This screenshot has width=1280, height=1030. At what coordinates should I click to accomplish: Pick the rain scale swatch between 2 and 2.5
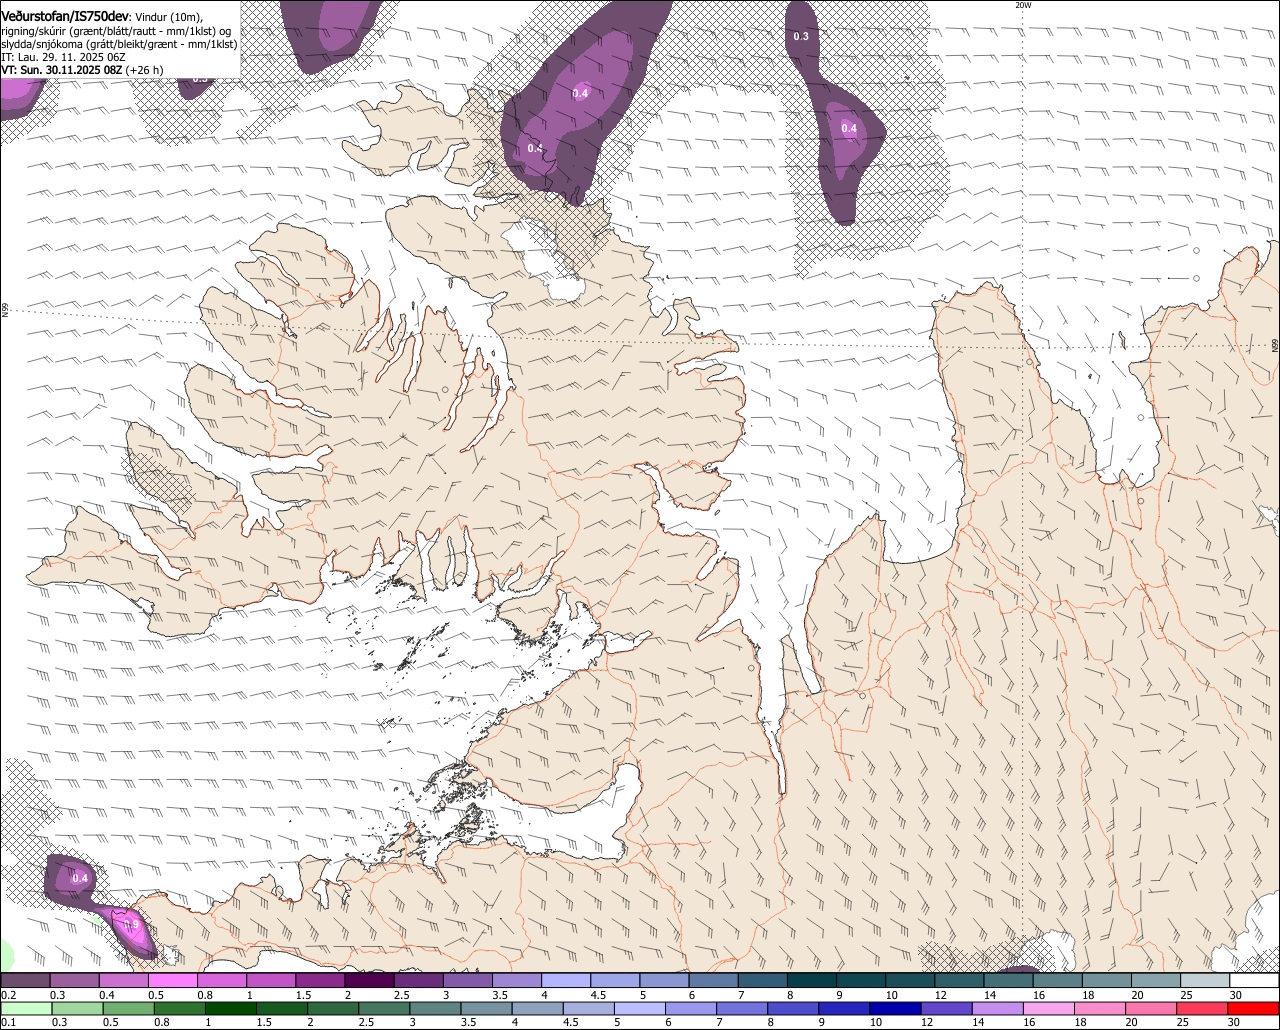pos(333,1009)
